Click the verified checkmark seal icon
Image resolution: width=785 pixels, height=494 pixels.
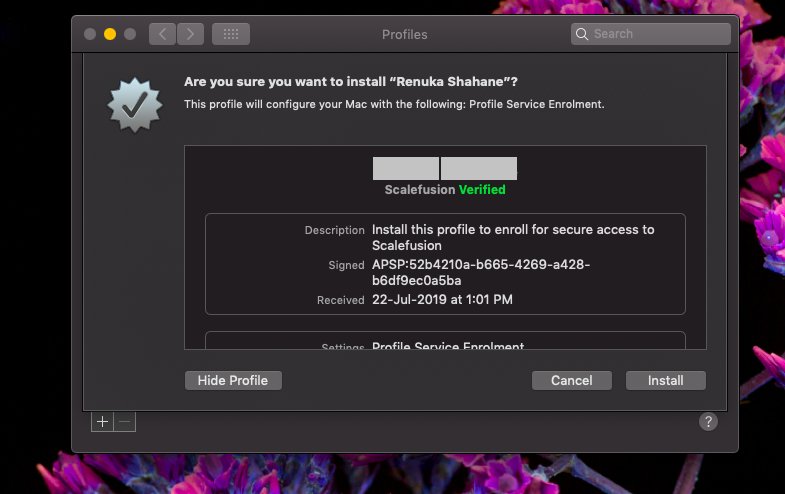pyautogui.click(x=135, y=105)
